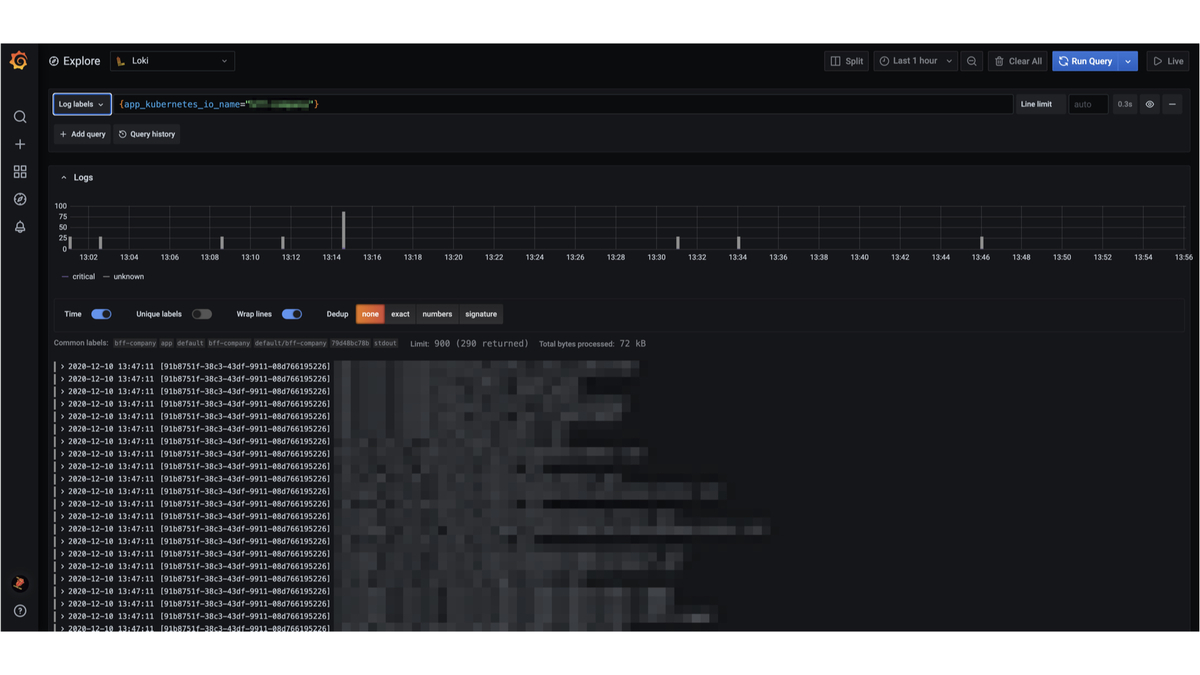
Task: Run the query with Run Query
Action: click(1085, 61)
